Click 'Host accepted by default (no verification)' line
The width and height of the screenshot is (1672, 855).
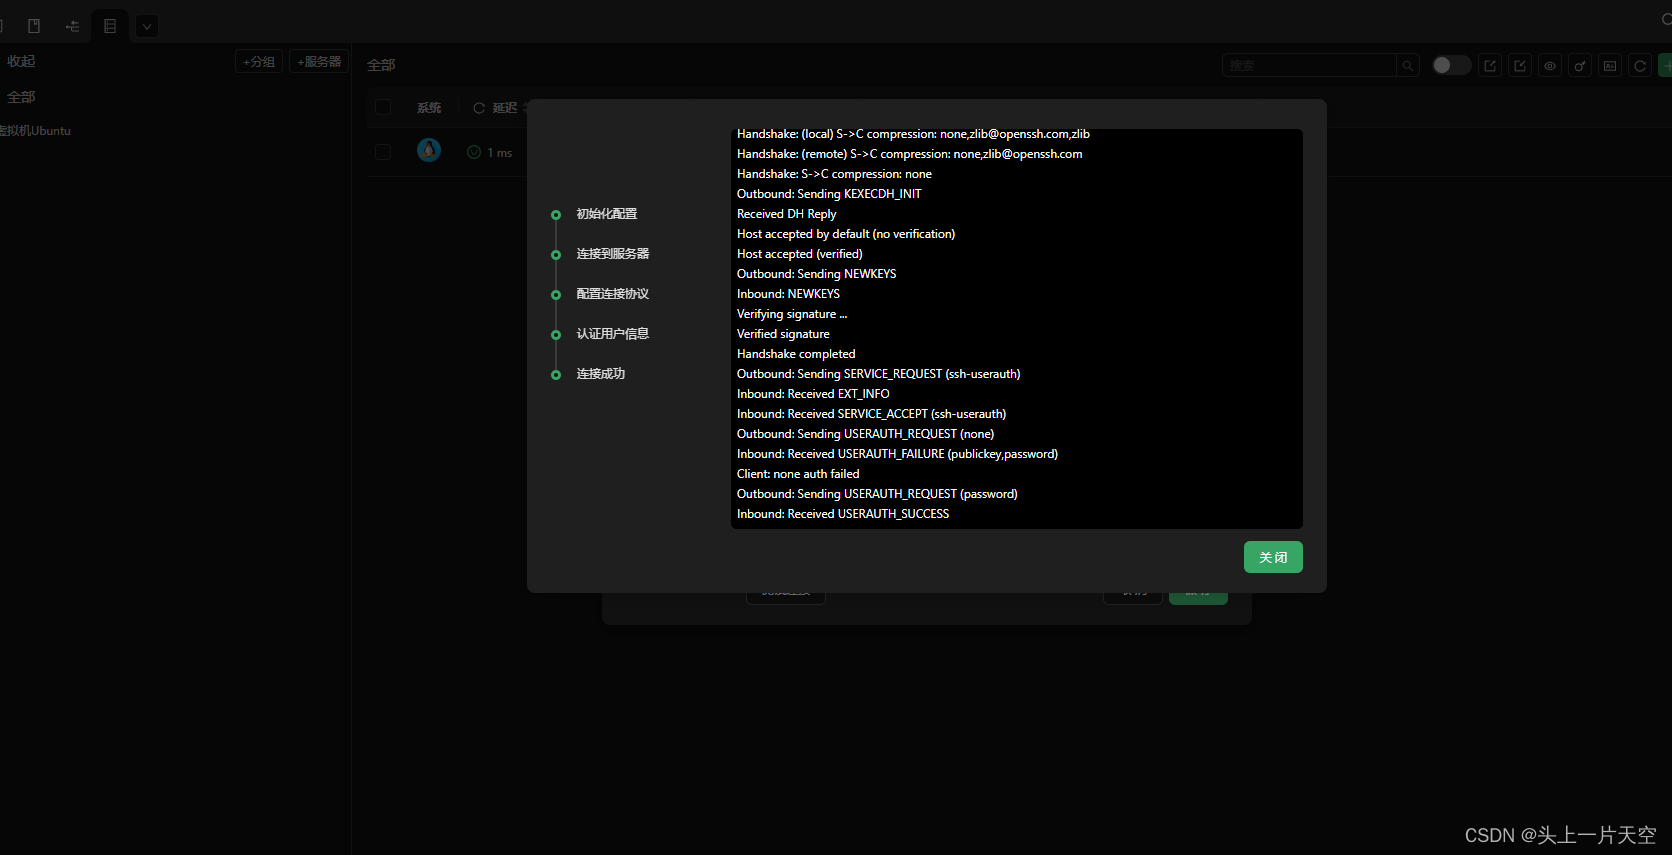[846, 234]
